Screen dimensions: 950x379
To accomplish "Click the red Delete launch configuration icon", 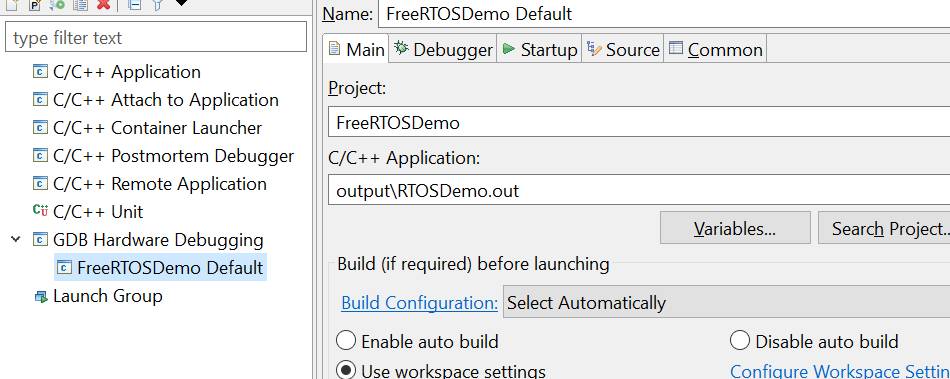I will pyautogui.click(x=104, y=4).
